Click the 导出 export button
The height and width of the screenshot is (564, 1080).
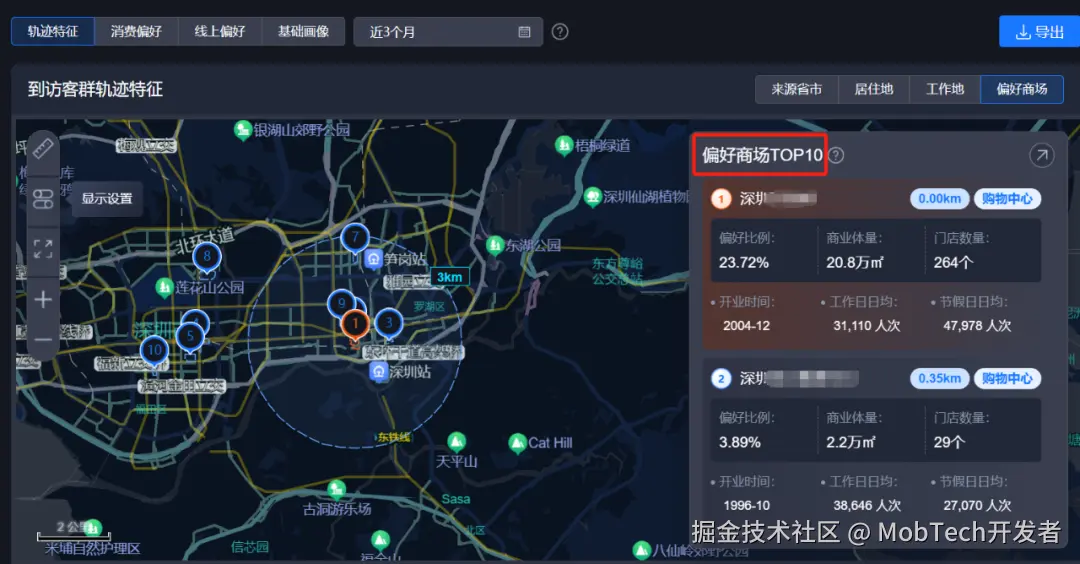click(x=1039, y=32)
